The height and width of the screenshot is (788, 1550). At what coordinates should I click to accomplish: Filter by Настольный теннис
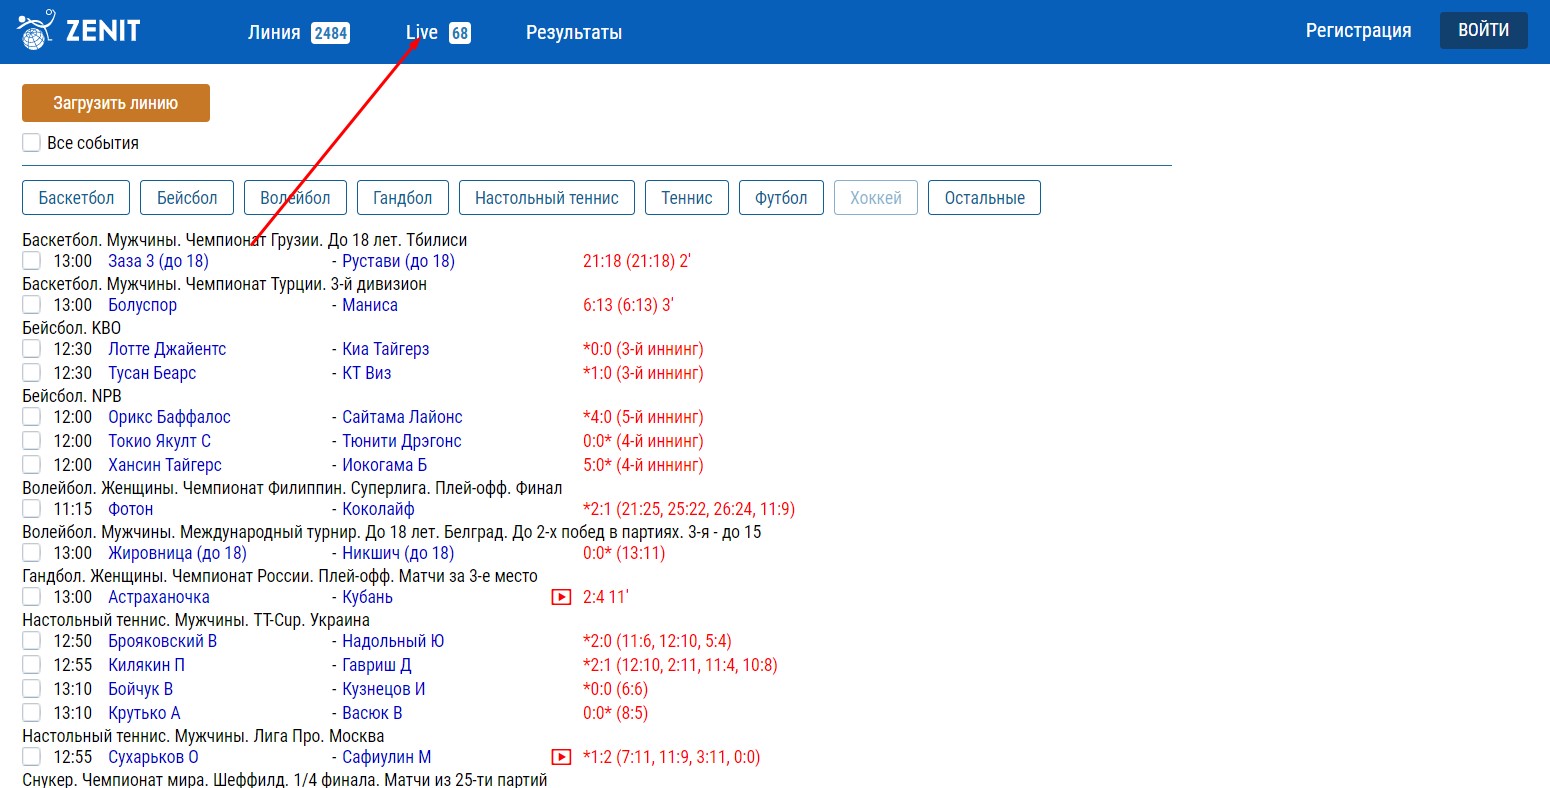(x=547, y=197)
